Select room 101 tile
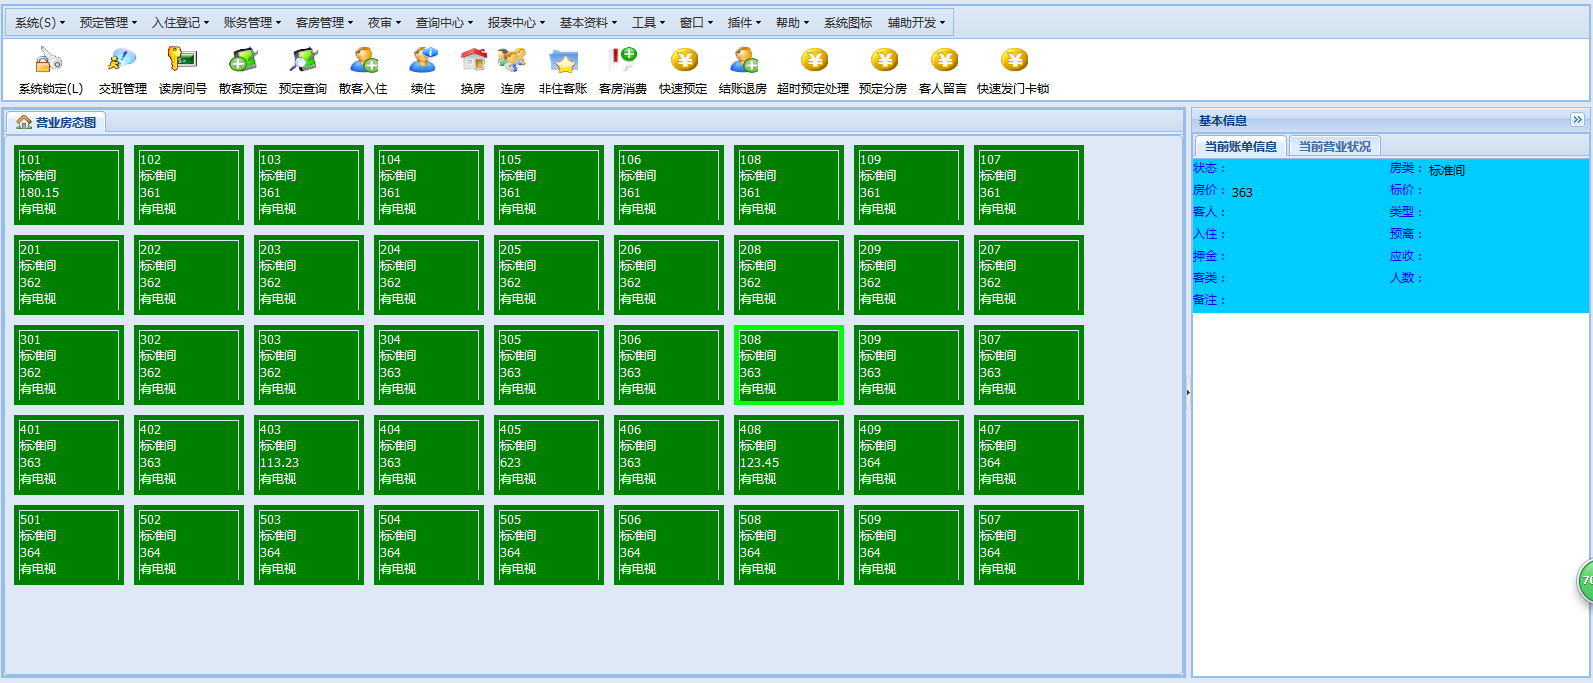 pyautogui.click(x=69, y=185)
